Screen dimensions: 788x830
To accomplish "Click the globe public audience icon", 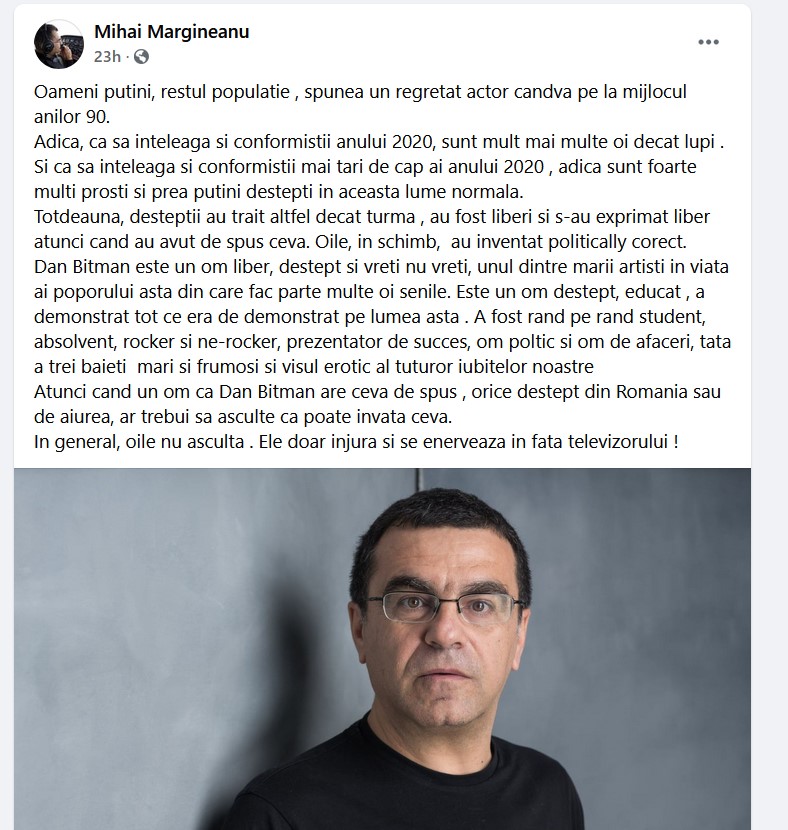I will 141,57.
